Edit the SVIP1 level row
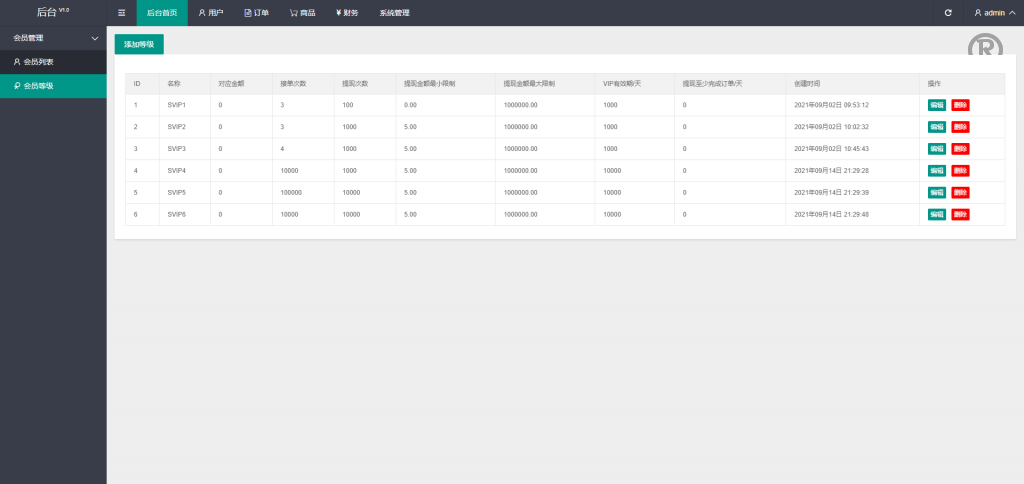Image resolution: width=1024 pixels, height=484 pixels. (936, 105)
